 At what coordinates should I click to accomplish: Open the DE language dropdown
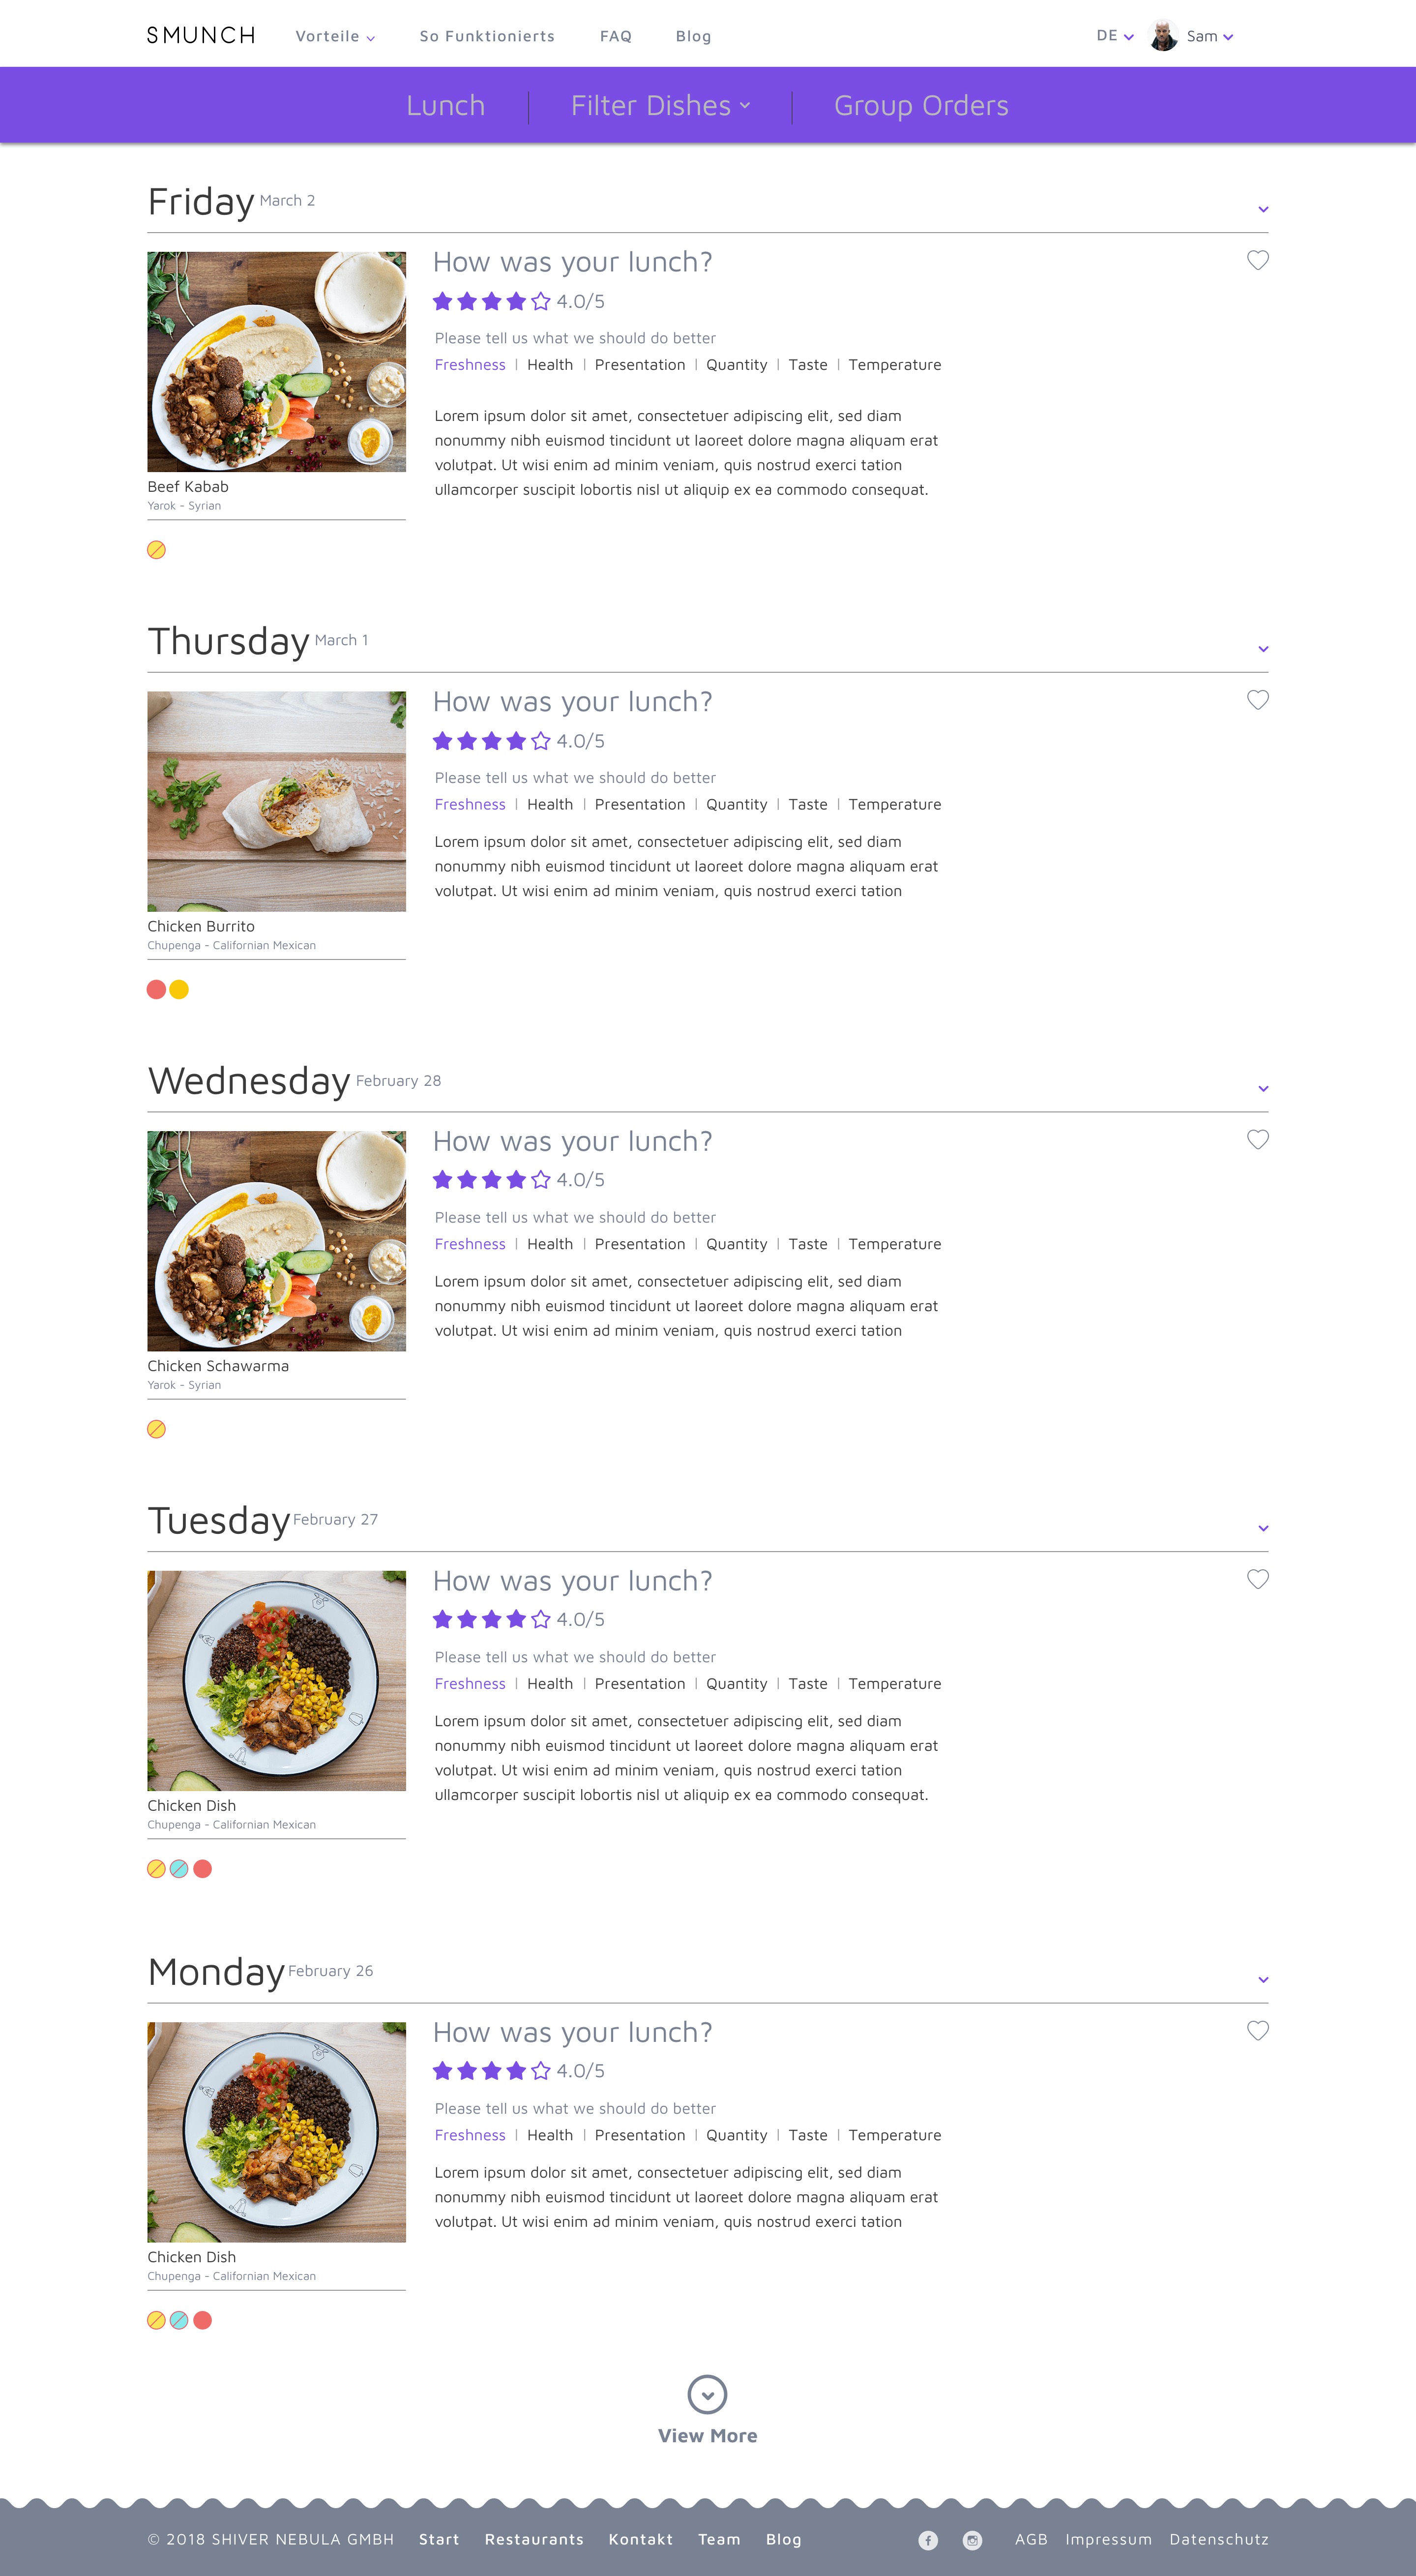(1114, 36)
